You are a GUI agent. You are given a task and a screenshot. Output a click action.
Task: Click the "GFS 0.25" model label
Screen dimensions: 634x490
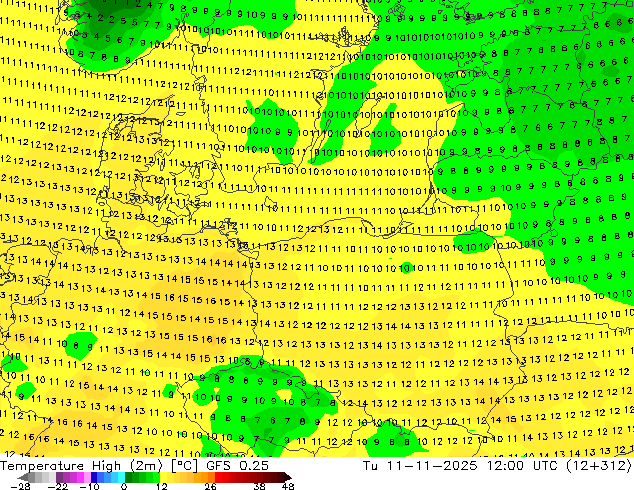tap(237, 466)
